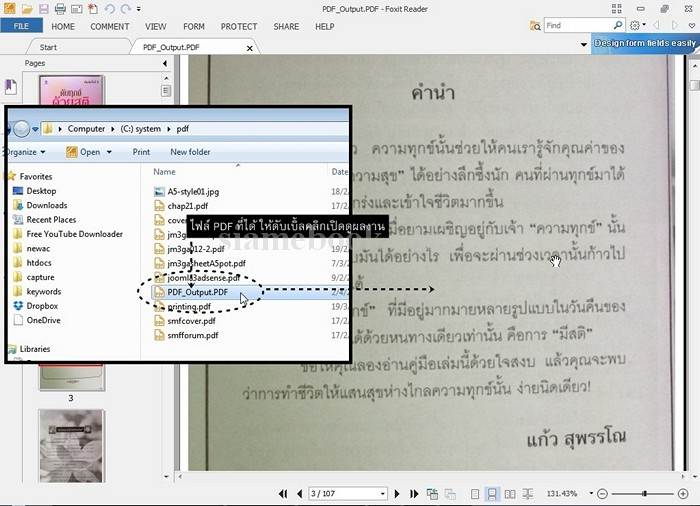This screenshot has height=506, width=700.
Task: Click Print in the Explorer window toolbar
Action: [x=141, y=152]
